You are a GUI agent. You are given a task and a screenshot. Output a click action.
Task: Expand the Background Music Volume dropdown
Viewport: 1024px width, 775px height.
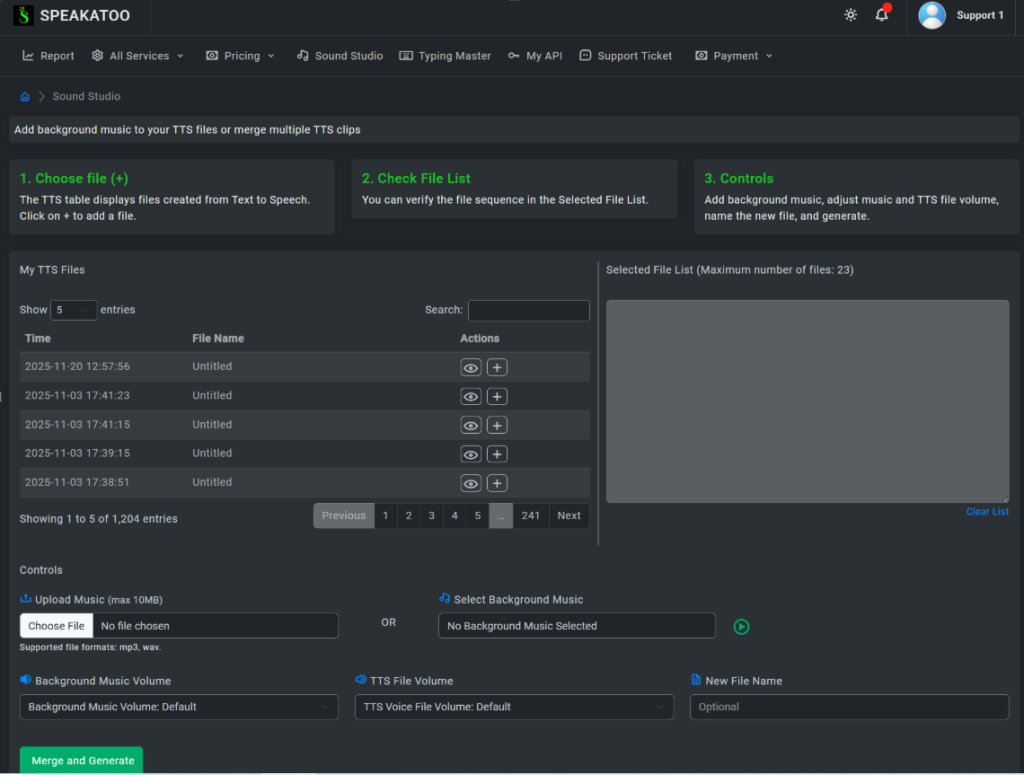tap(178, 707)
